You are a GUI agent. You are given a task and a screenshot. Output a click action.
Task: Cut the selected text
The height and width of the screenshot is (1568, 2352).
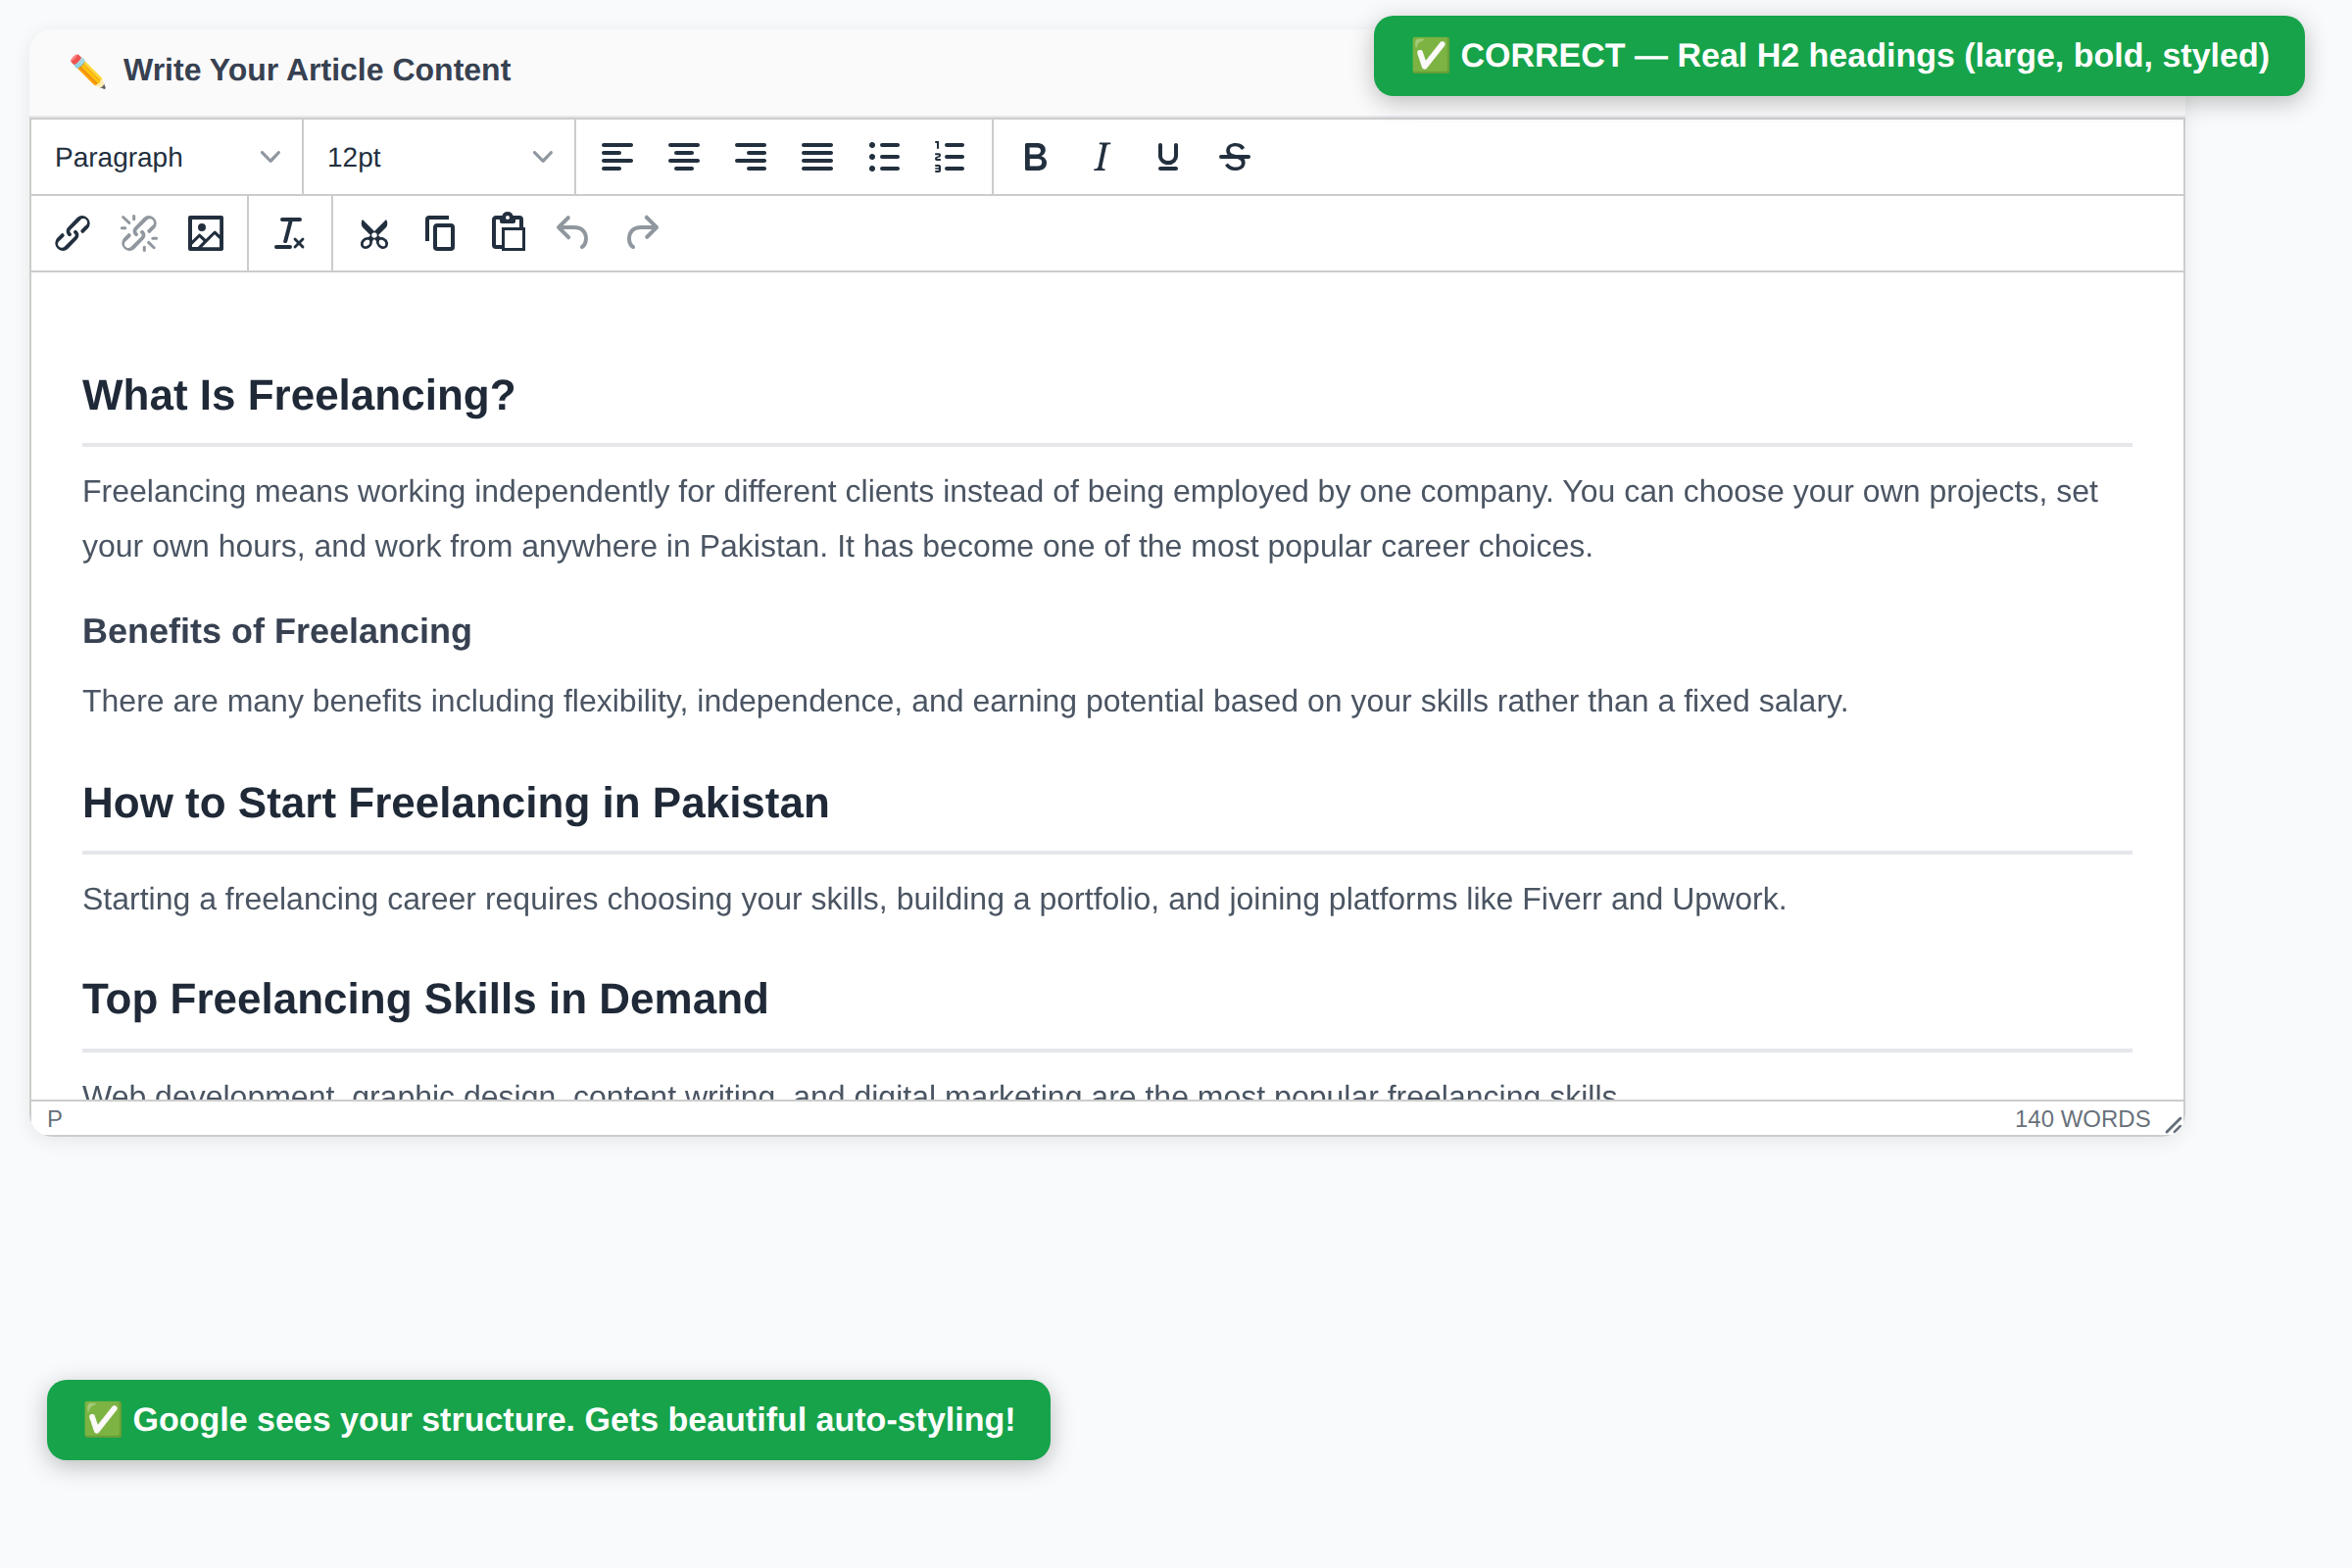373,232
